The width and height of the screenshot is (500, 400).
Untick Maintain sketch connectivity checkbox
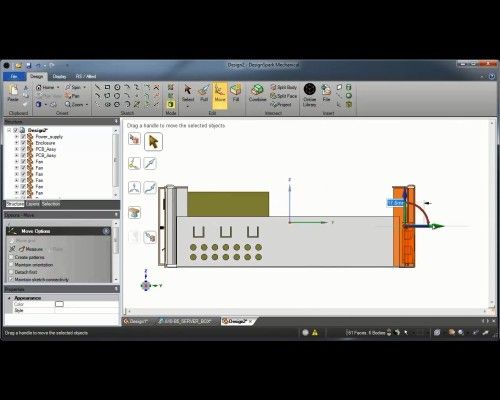(x=11, y=279)
